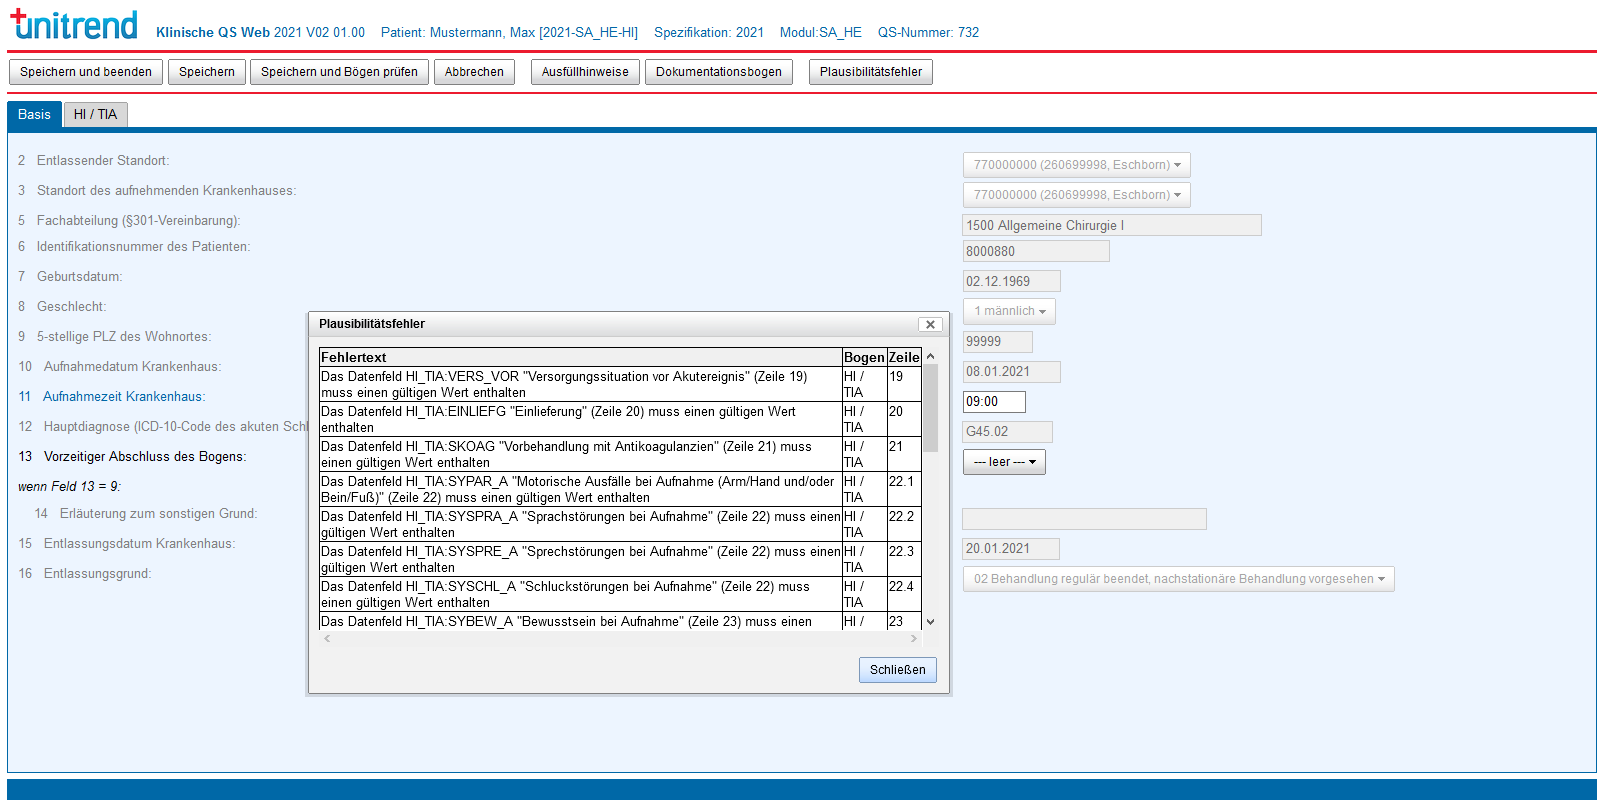Switch to the HI / TIA tab
This screenshot has width=1603, height=808.
(x=95, y=115)
